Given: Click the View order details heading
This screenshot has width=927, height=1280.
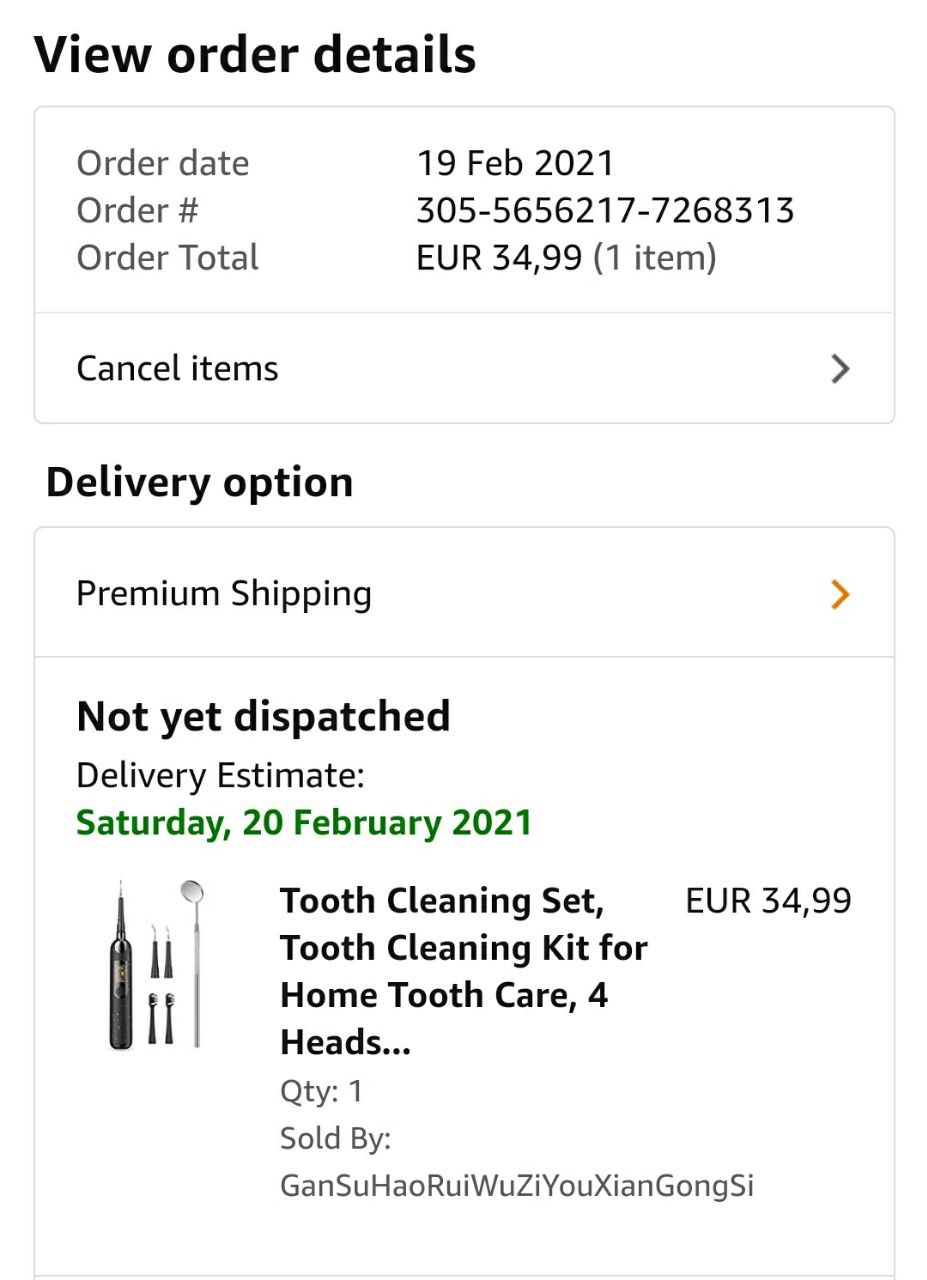Looking at the screenshot, I should [255, 55].
